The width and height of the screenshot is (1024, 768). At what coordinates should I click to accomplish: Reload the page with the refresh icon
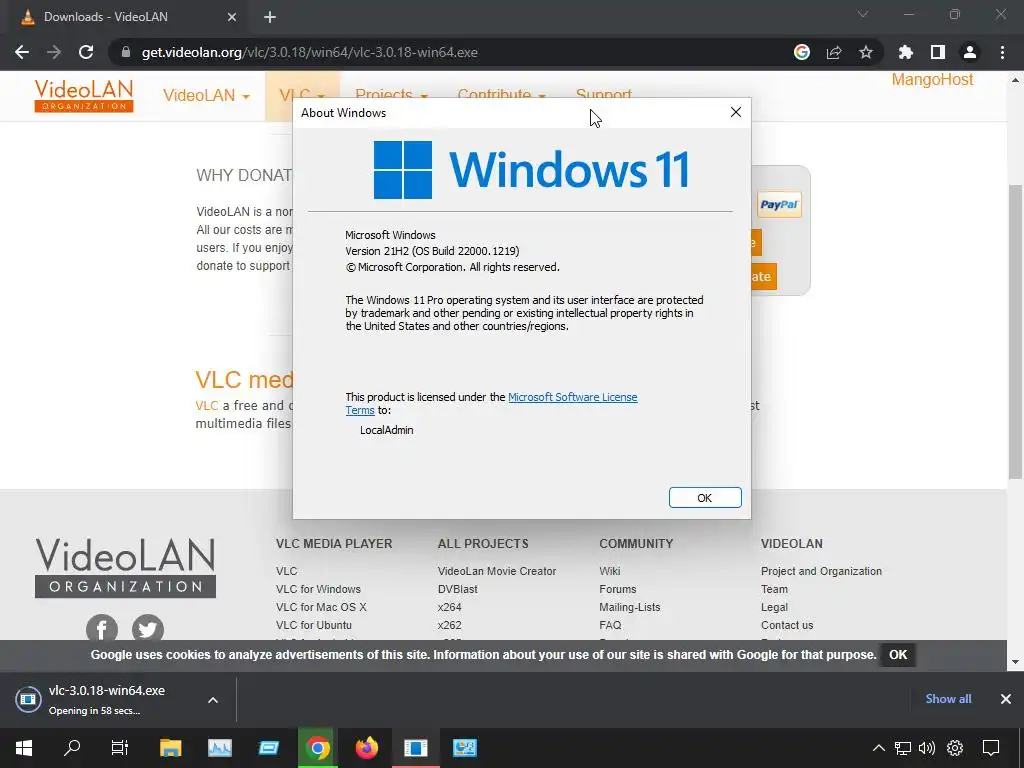(x=86, y=52)
